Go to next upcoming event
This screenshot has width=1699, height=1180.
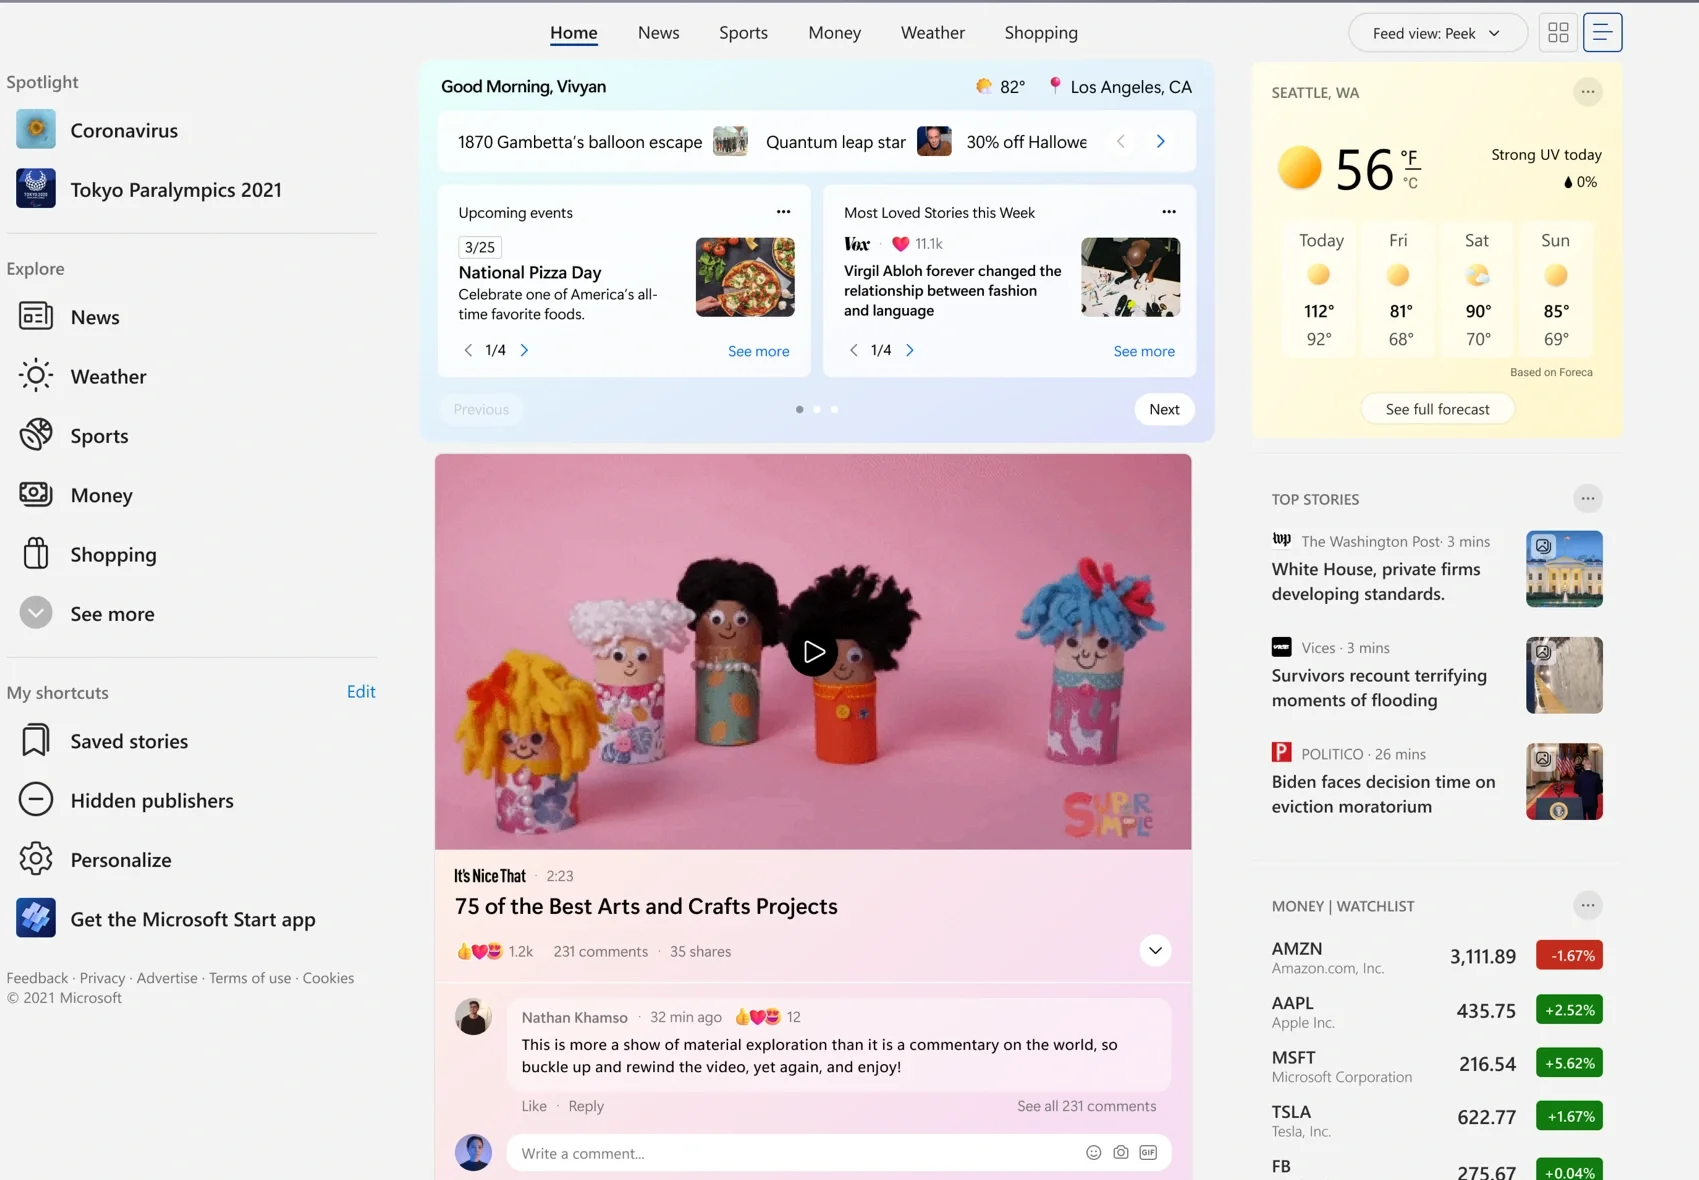pyautogui.click(x=524, y=350)
